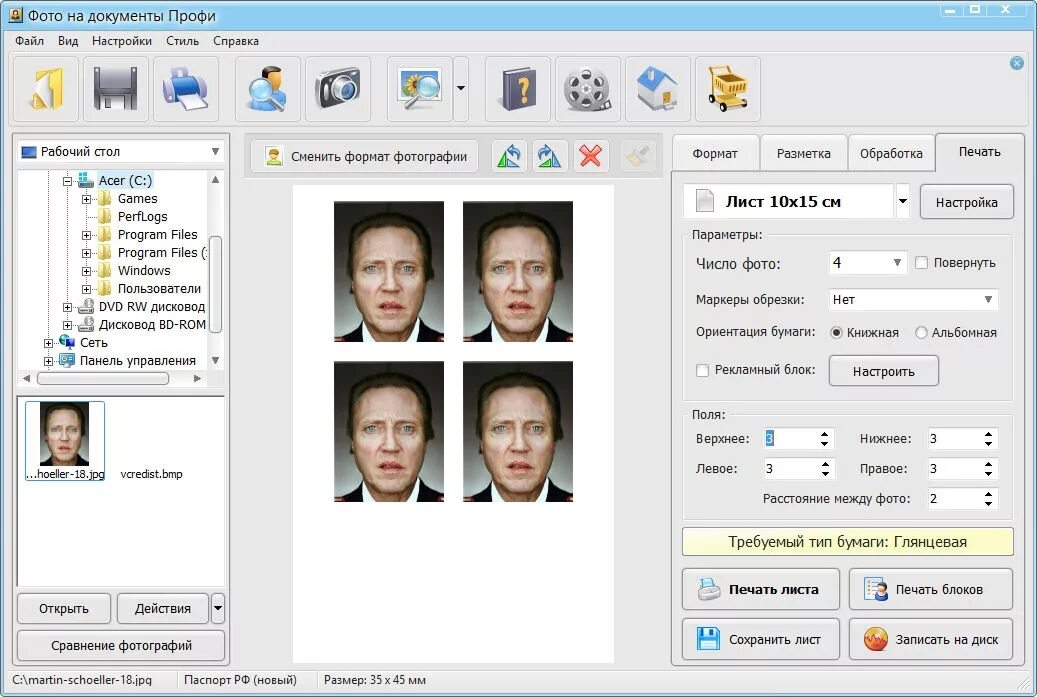Select the Книжная orientation radio button
The image size is (1037, 697).
pyautogui.click(x=837, y=333)
